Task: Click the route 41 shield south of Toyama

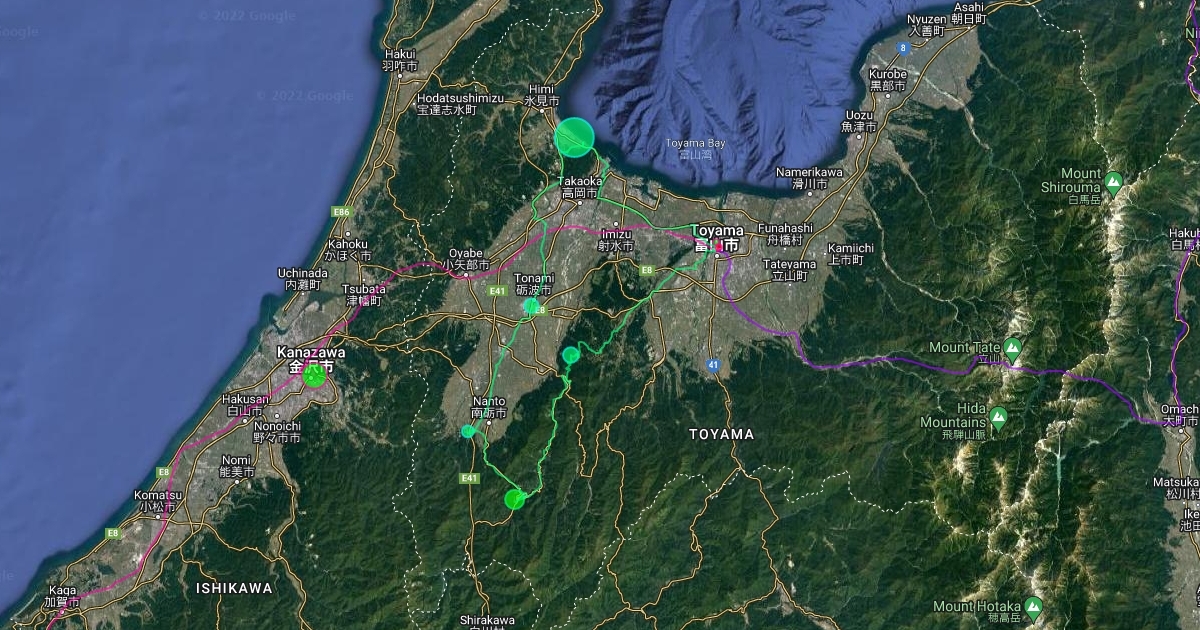Action: pyautogui.click(x=713, y=364)
